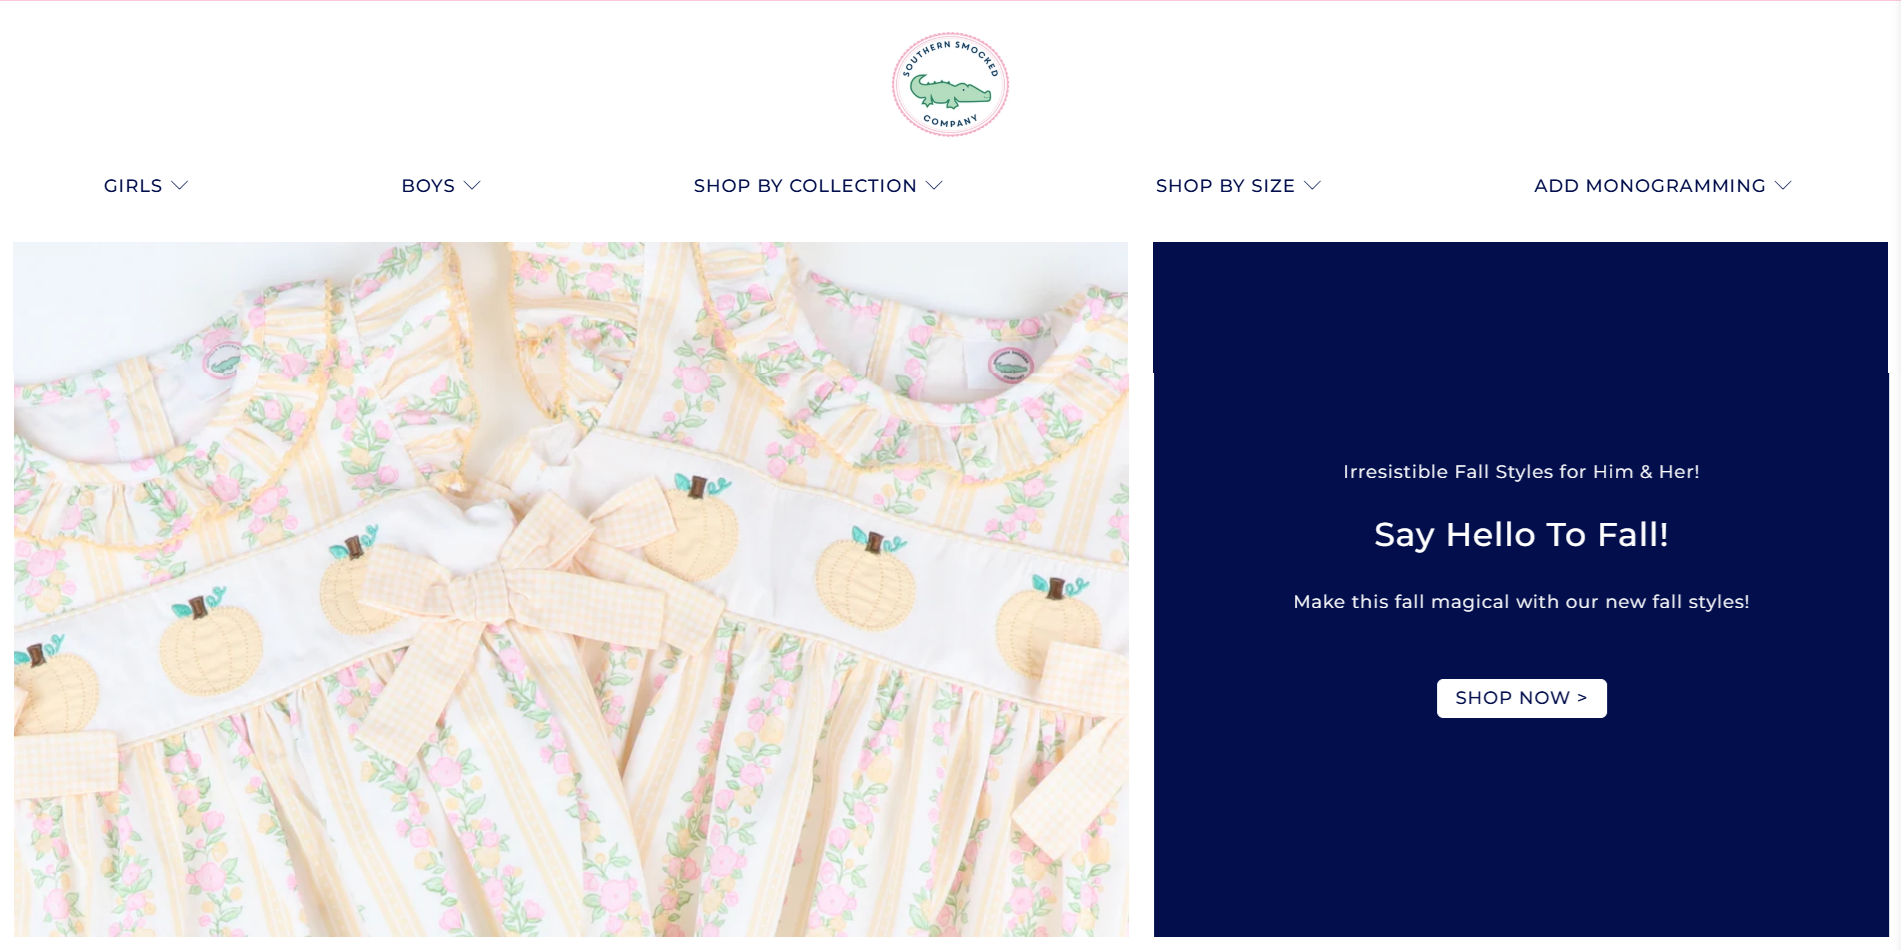Click the Southern Smocked Company alligator logo
The height and width of the screenshot is (950, 1901).
[x=950, y=84]
